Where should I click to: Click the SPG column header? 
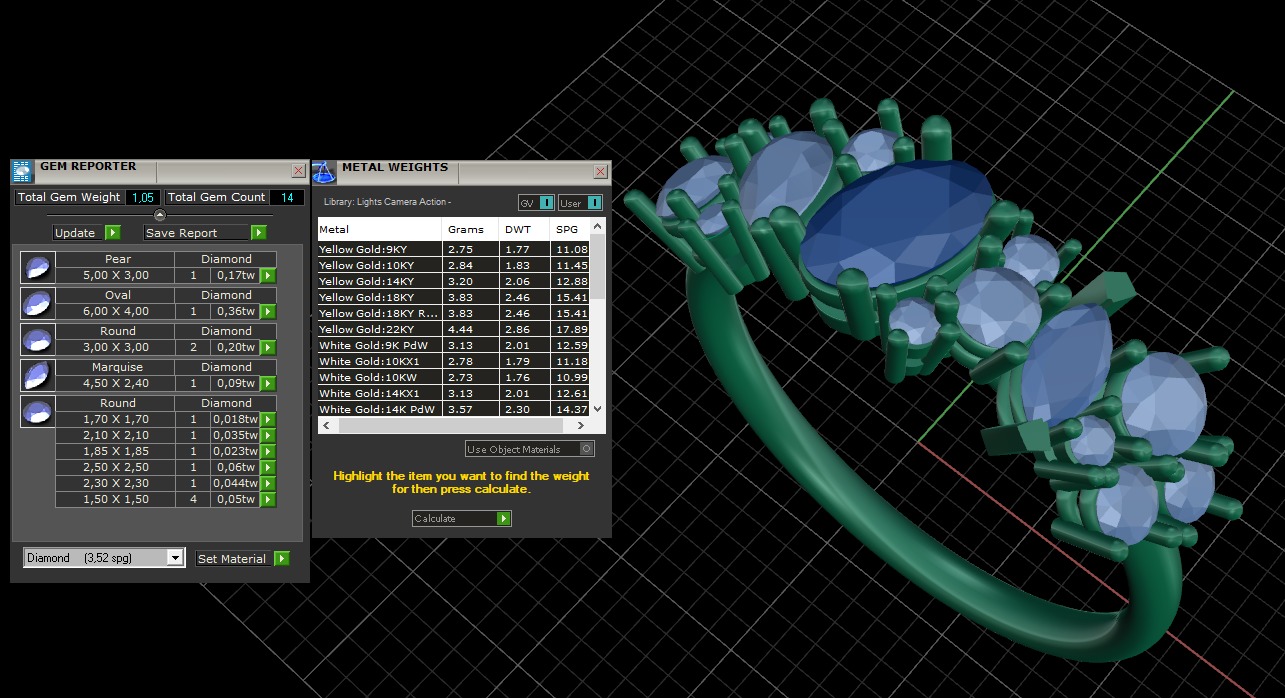571,229
